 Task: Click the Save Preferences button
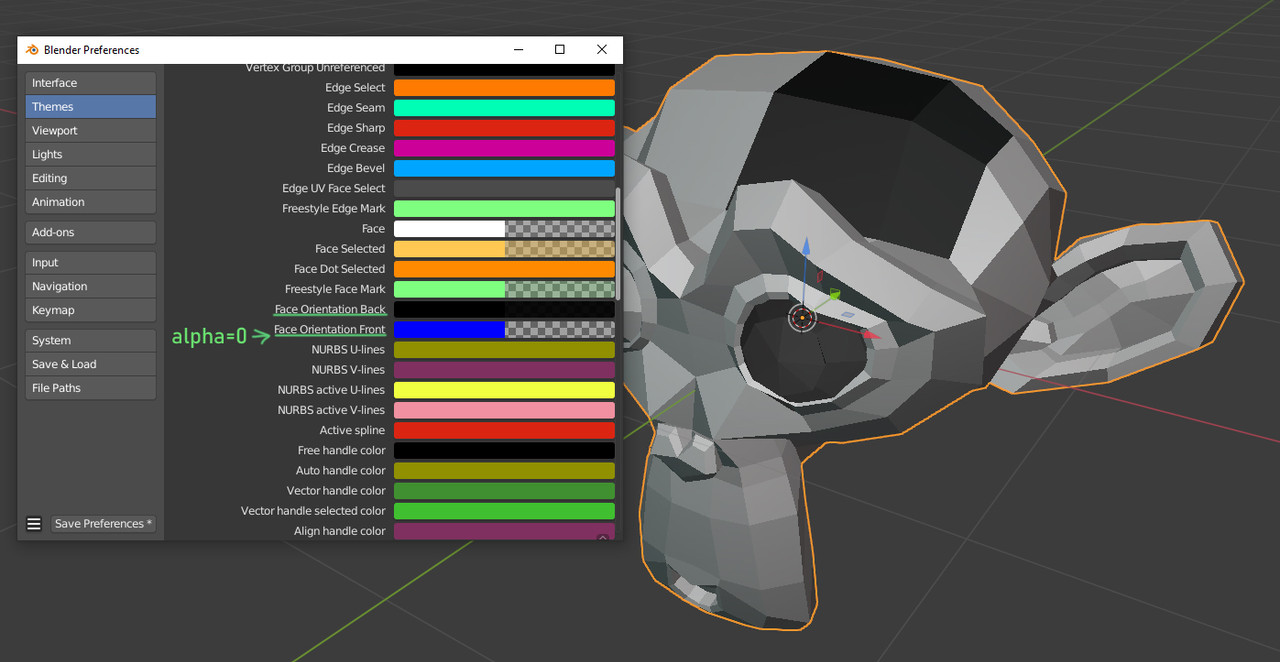pyautogui.click(x=104, y=524)
